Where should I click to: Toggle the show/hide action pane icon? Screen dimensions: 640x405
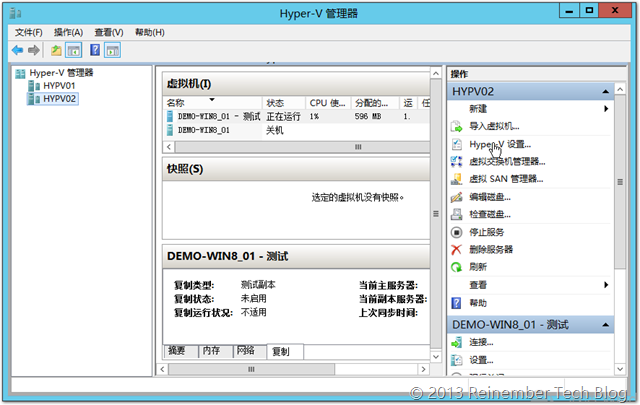pyautogui.click(x=112, y=51)
